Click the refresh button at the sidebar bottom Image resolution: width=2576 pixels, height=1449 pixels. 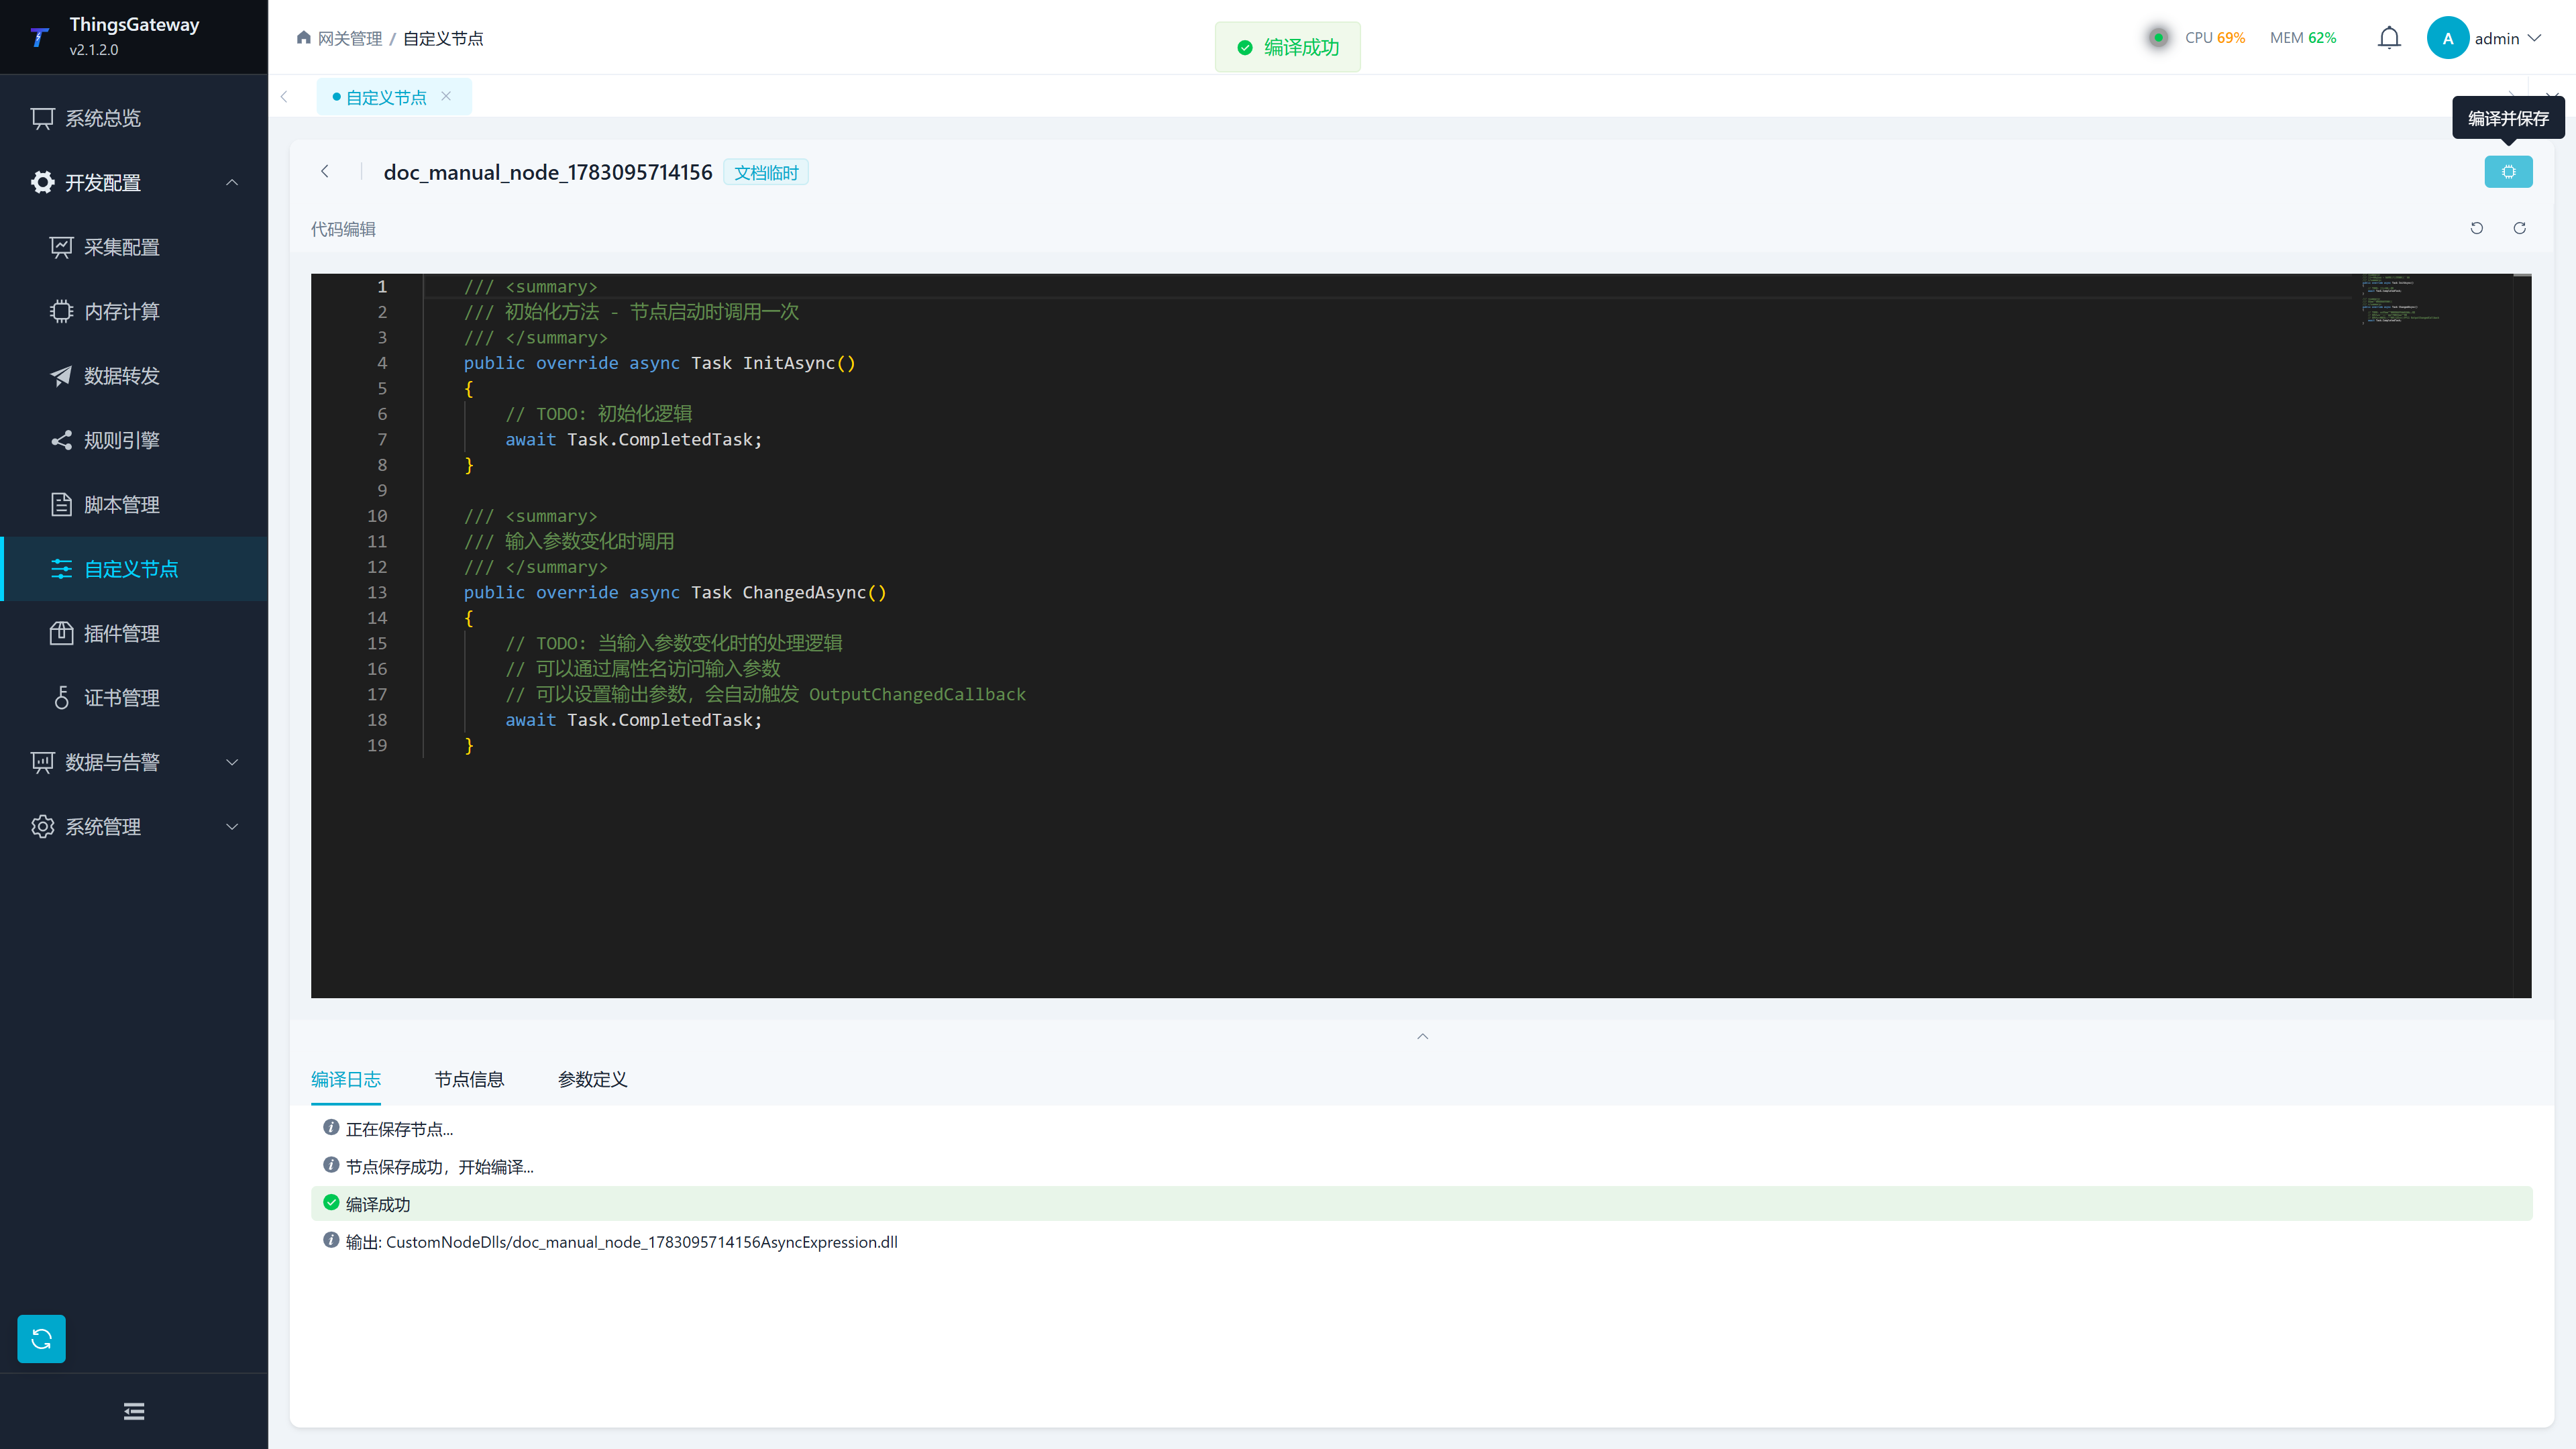(41, 1338)
